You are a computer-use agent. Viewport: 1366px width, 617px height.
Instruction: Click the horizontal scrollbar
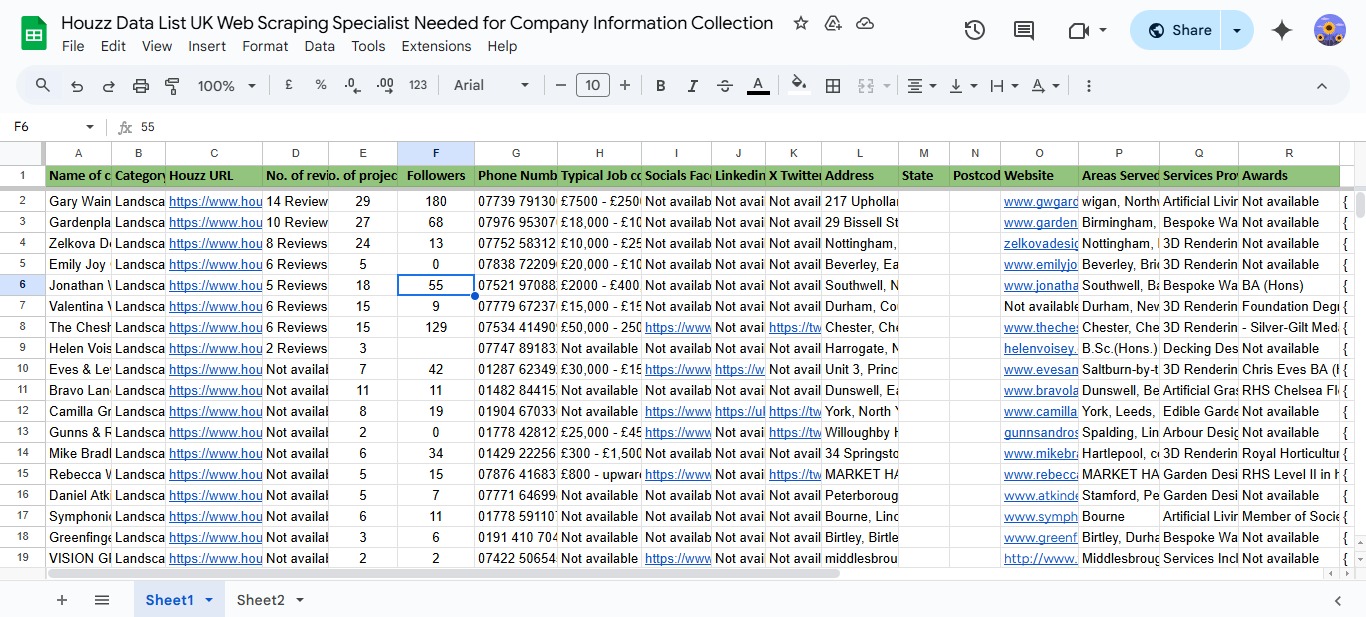coord(444,574)
